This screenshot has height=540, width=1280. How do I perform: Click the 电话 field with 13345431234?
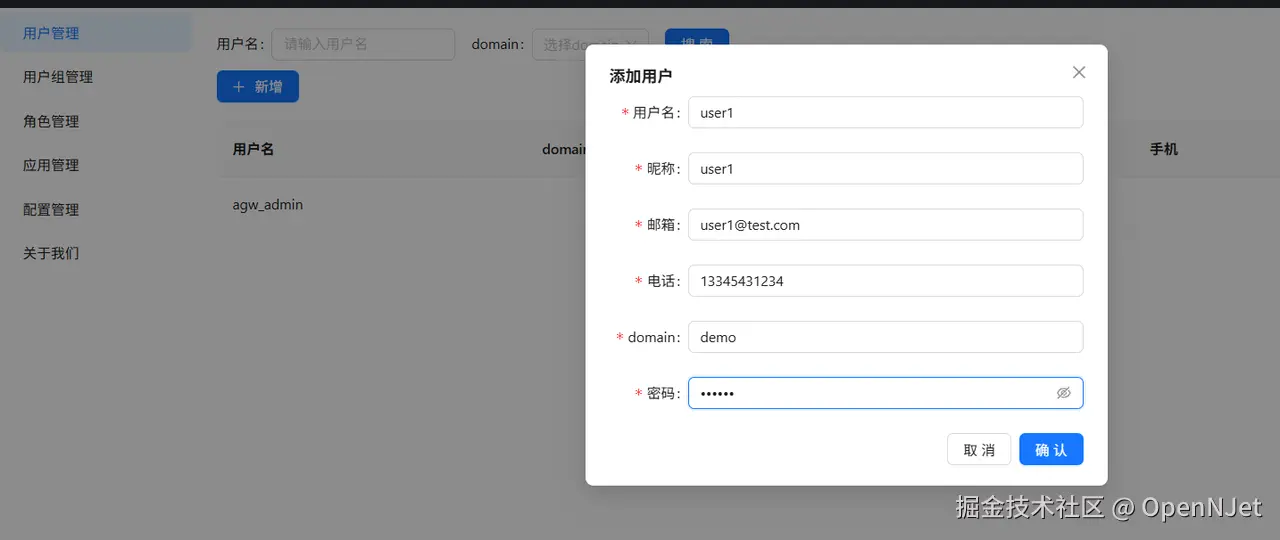coord(886,280)
